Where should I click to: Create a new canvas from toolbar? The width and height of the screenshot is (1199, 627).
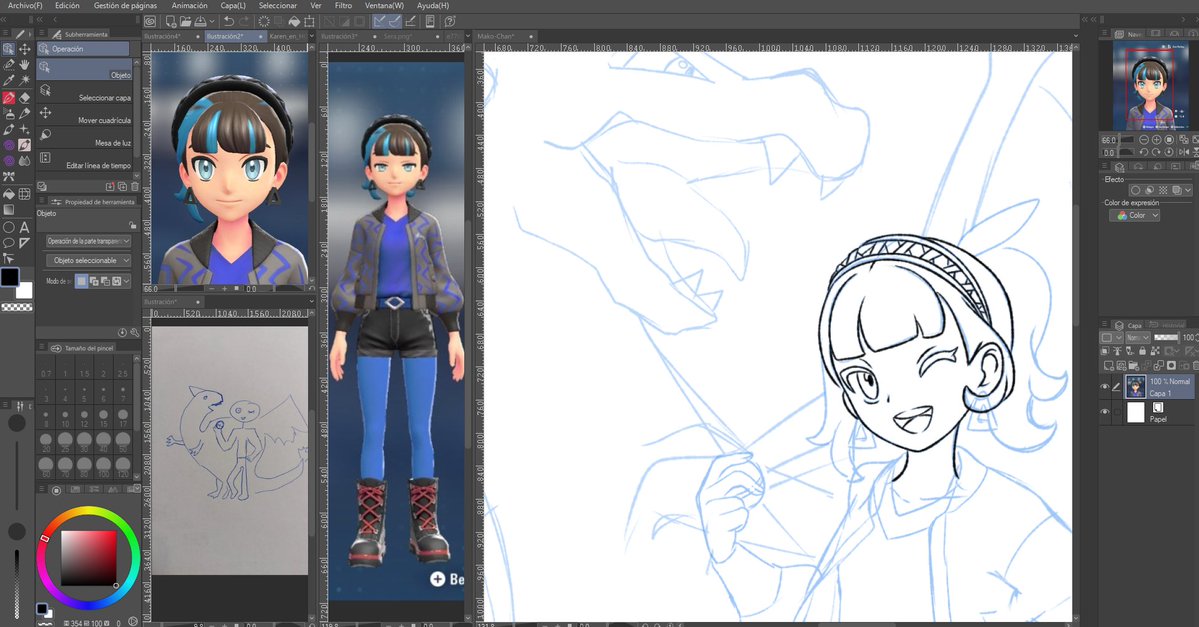(171, 21)
